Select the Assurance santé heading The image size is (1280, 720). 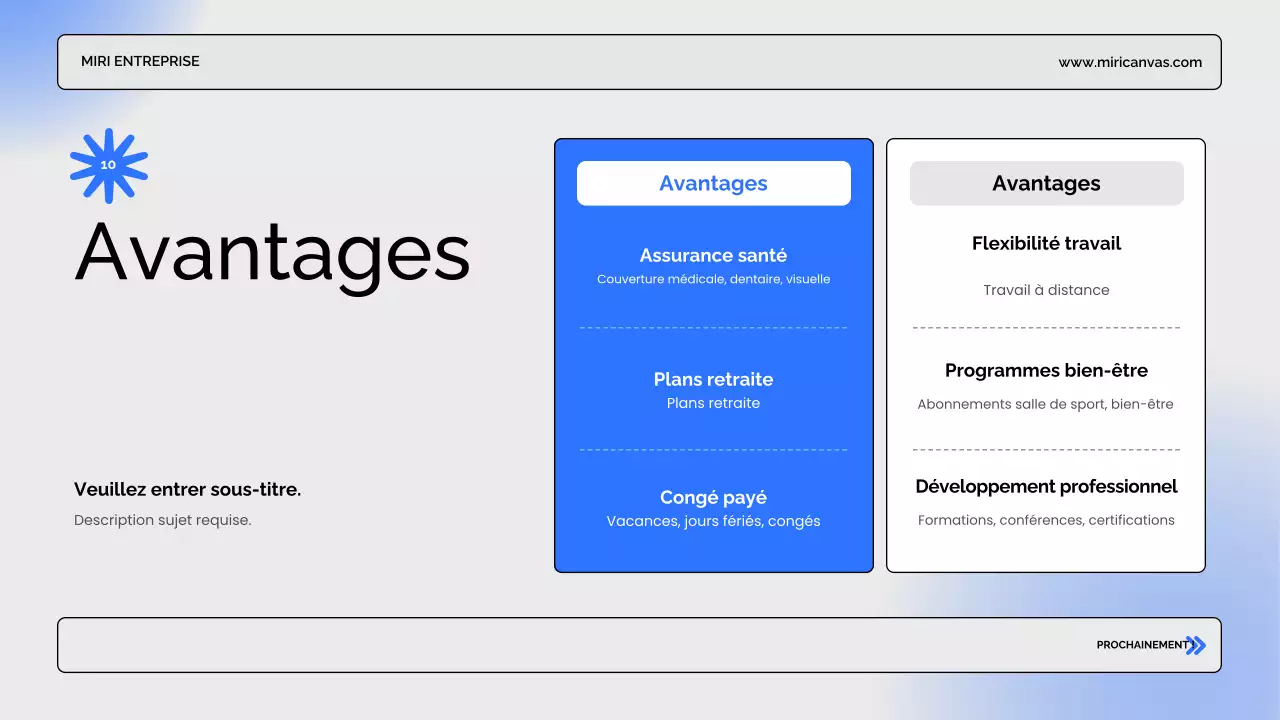713,256
